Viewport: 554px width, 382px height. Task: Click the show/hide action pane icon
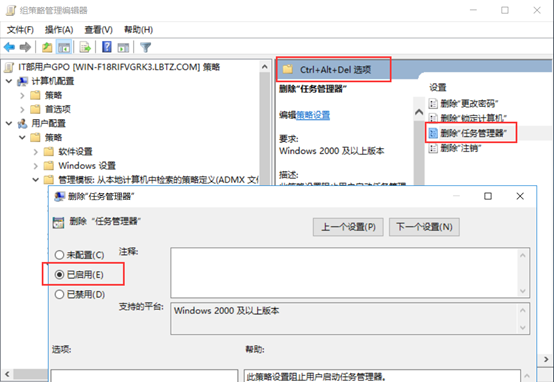click(x=123, y=47)
